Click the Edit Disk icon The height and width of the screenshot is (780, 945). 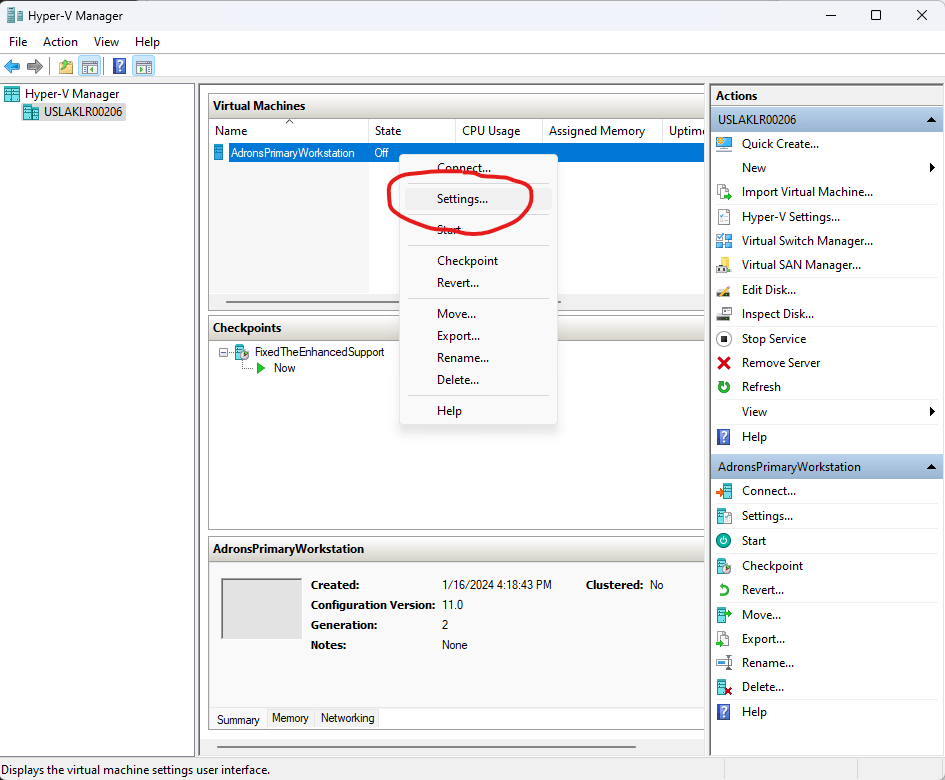[724, 290]
